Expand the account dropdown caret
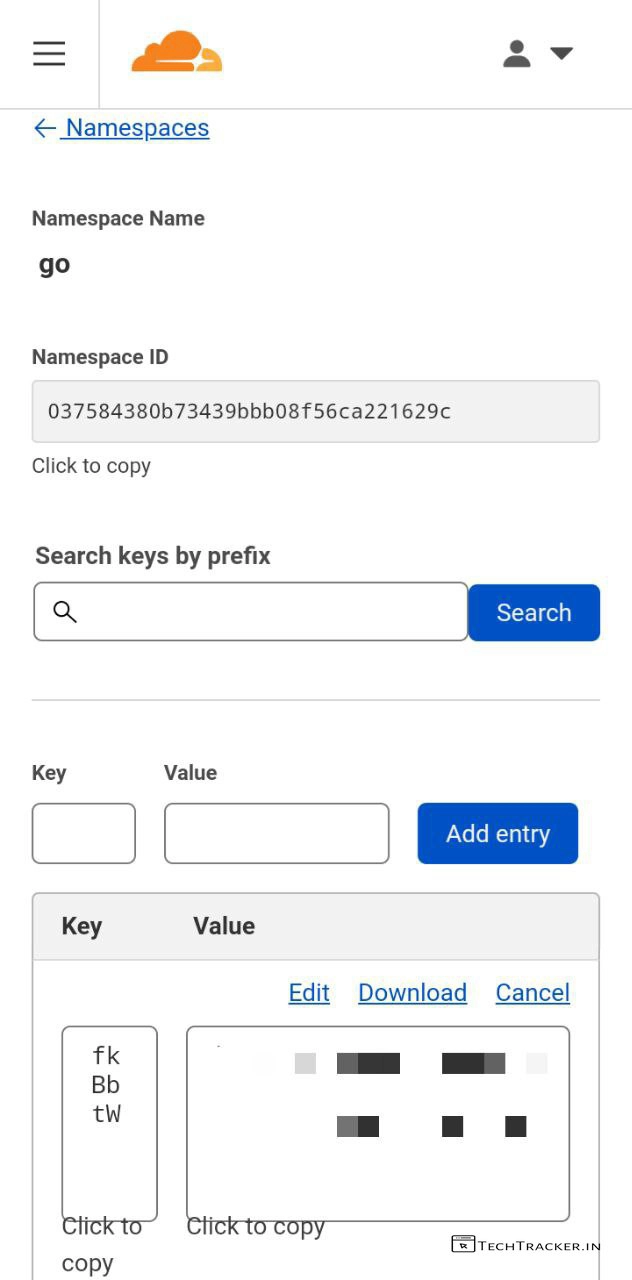 coord(562,53)
